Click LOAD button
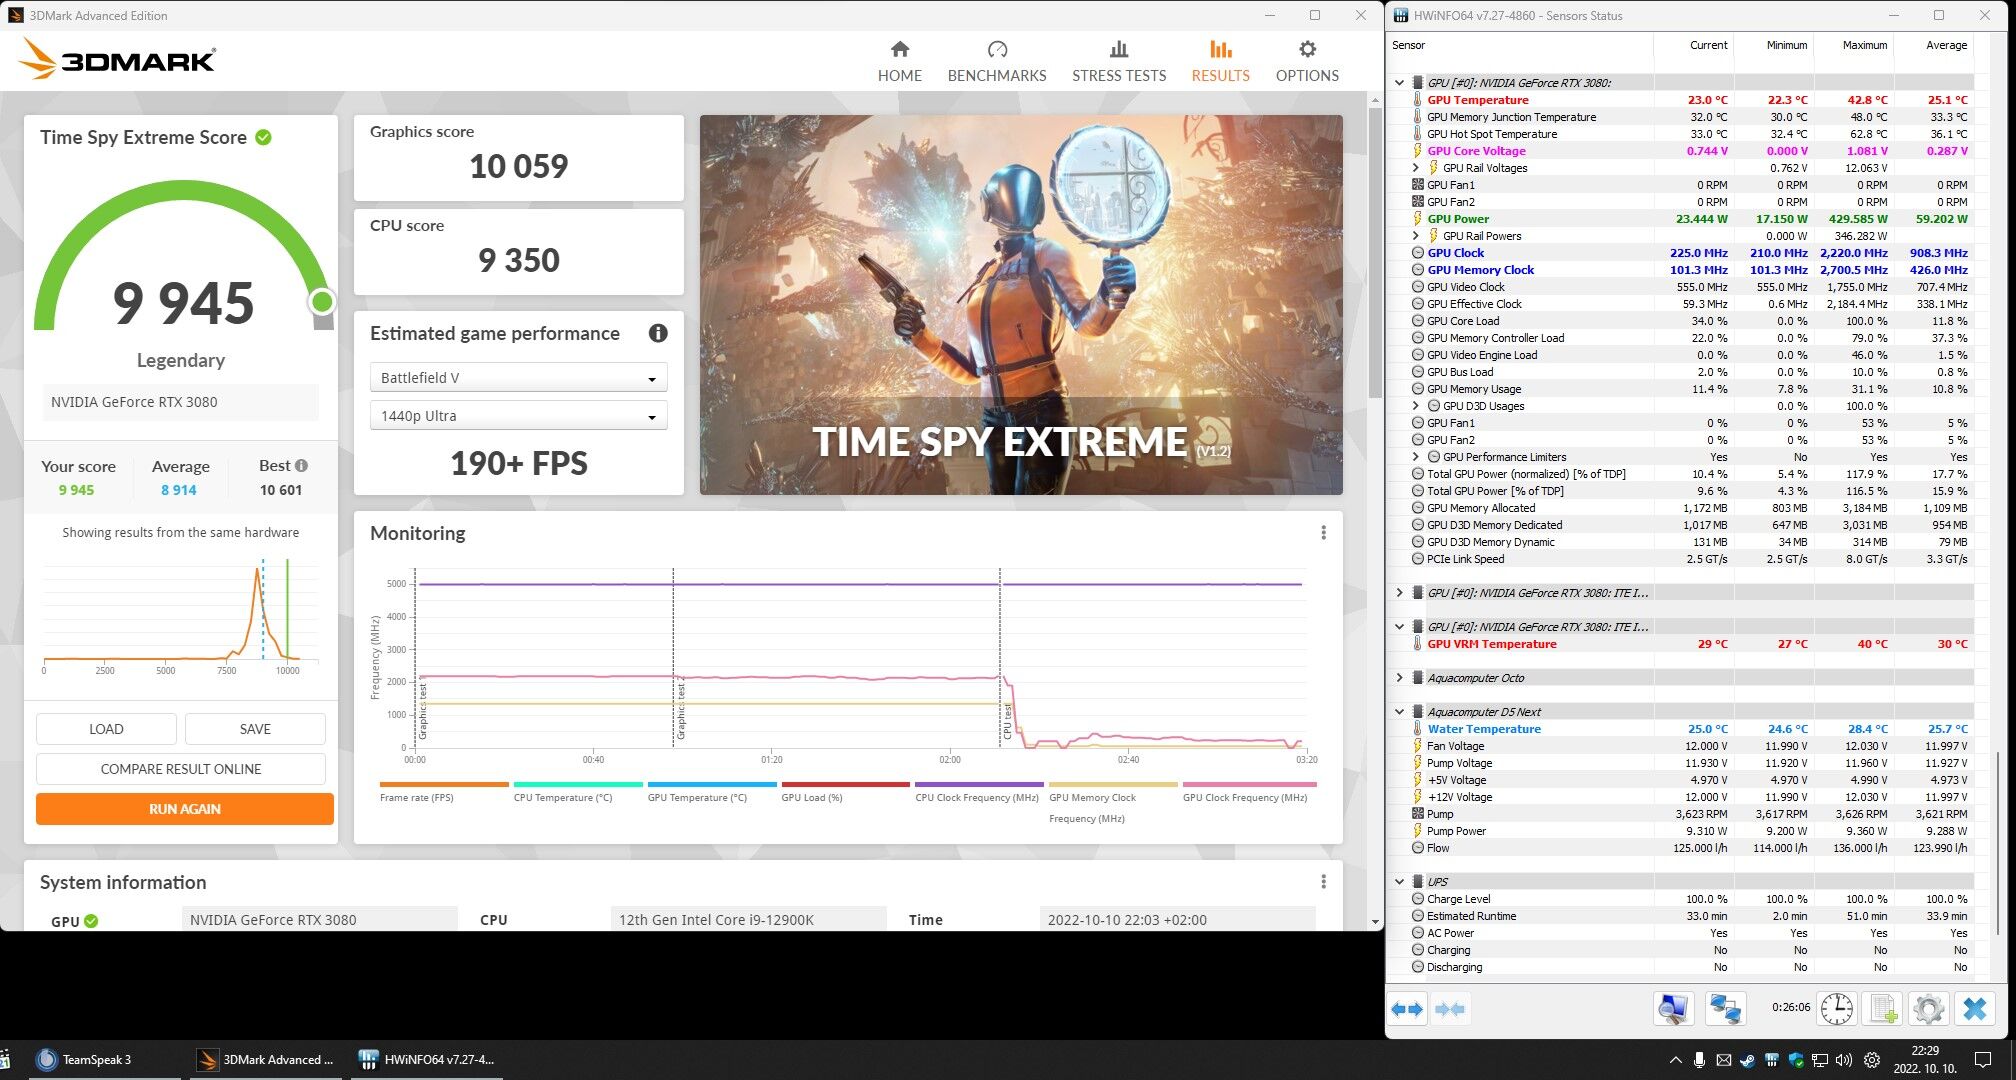2016x1080 pixels. [106, 729]
